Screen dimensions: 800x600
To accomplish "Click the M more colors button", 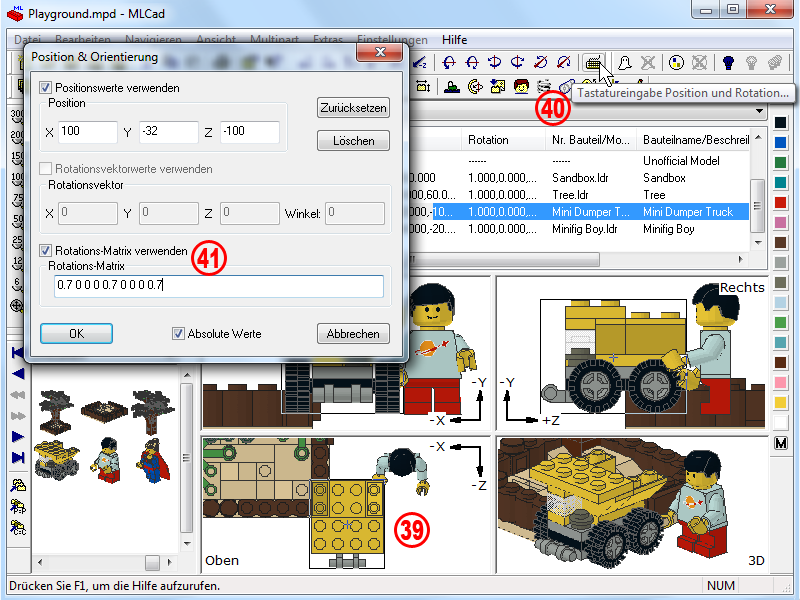I will 781,443.
